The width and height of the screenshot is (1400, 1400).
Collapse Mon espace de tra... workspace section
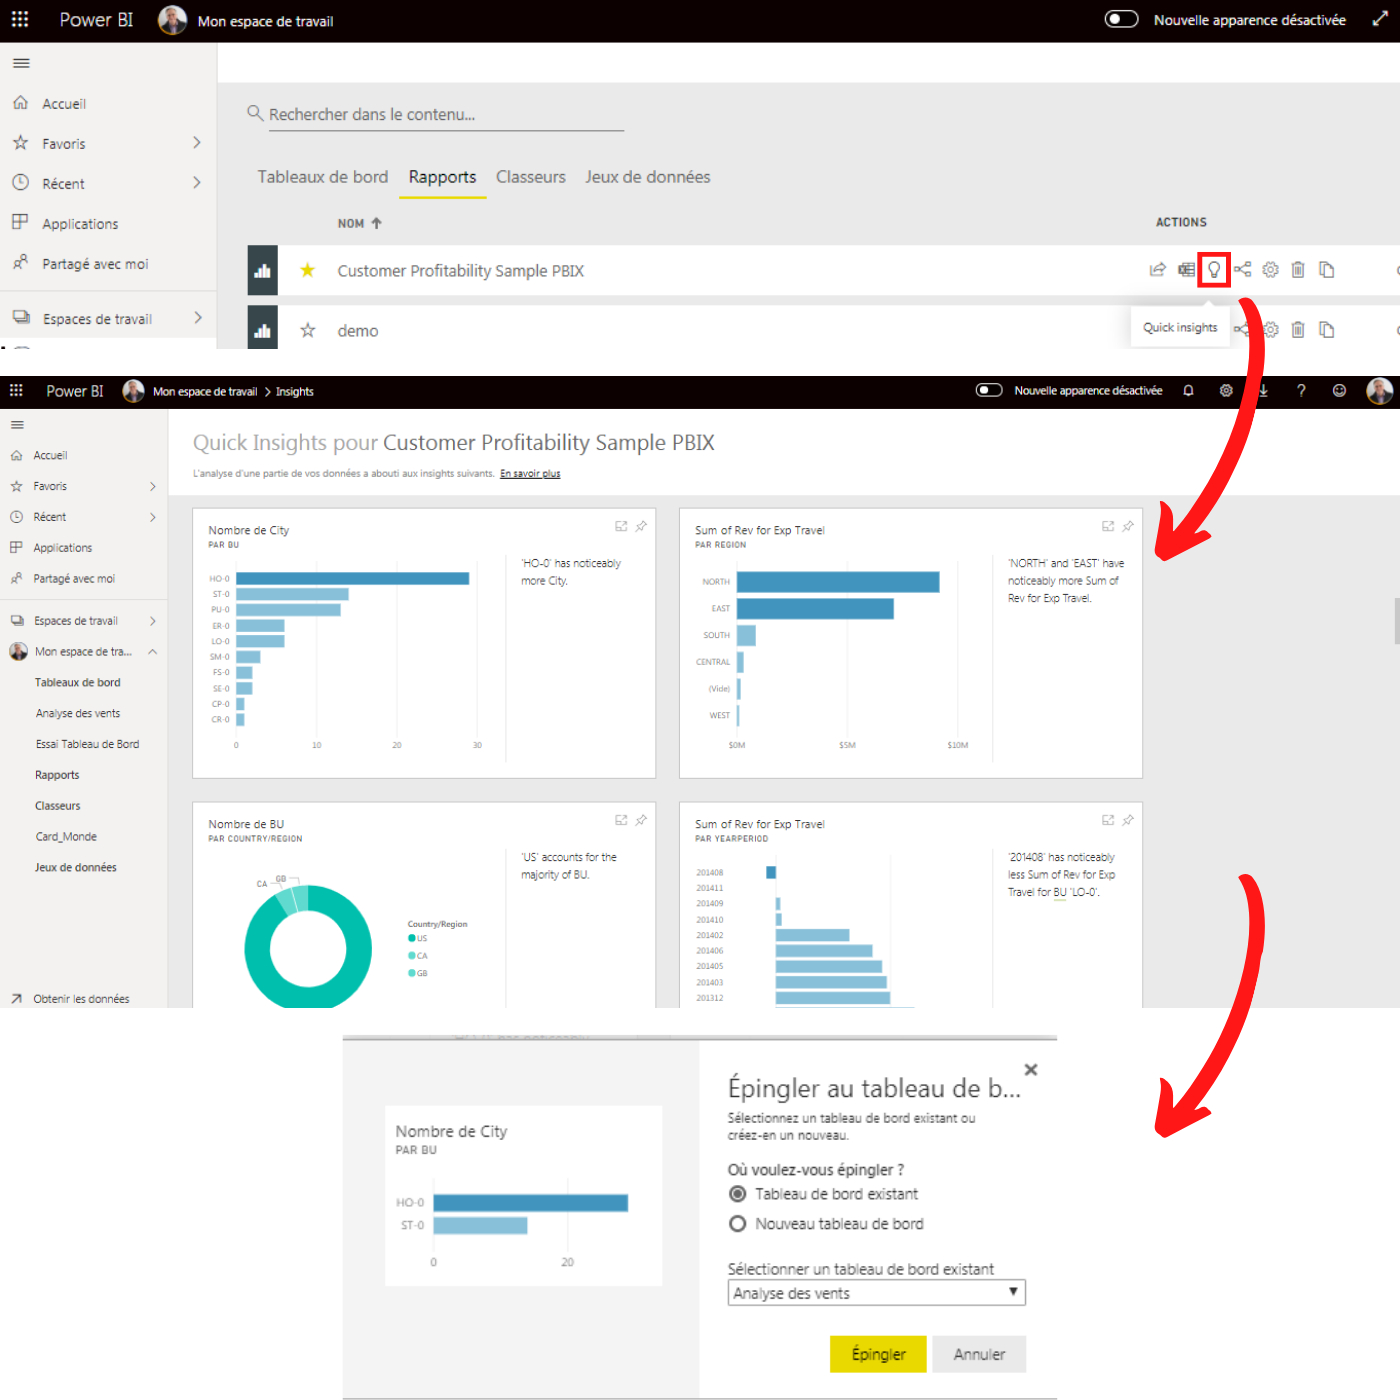pos(153,652)
